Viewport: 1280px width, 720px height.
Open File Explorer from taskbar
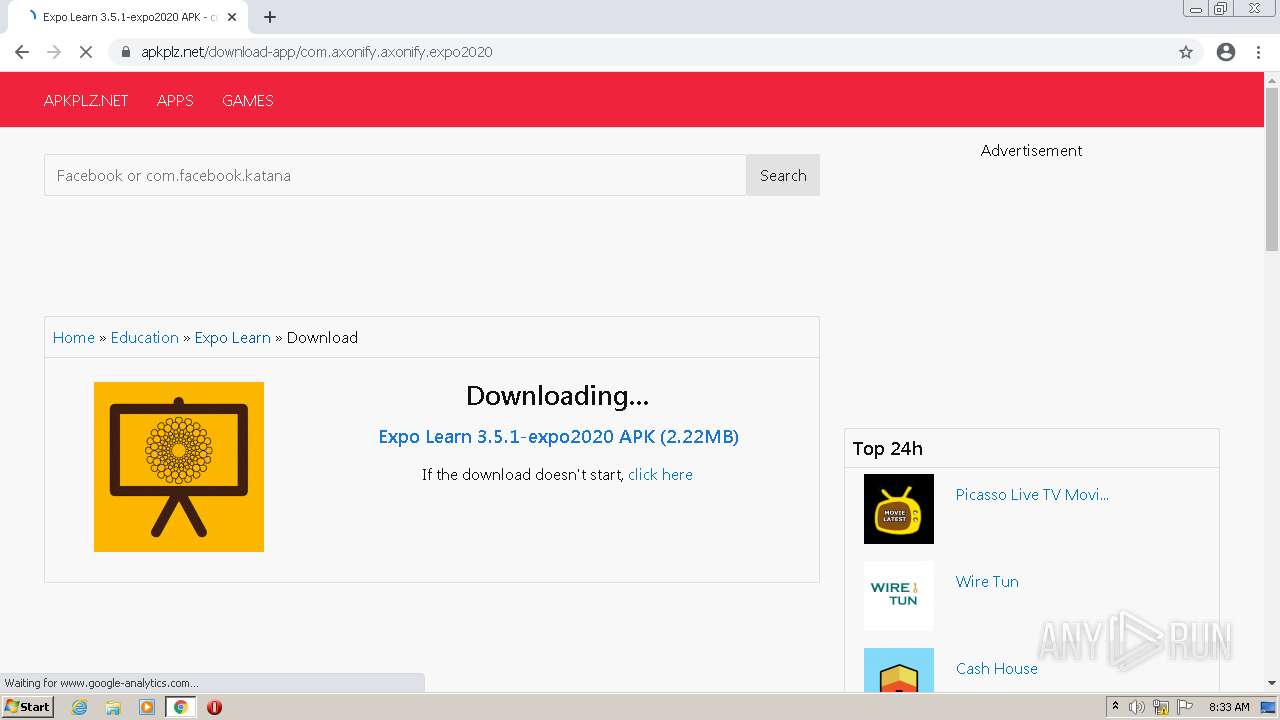tap(113, 707)
